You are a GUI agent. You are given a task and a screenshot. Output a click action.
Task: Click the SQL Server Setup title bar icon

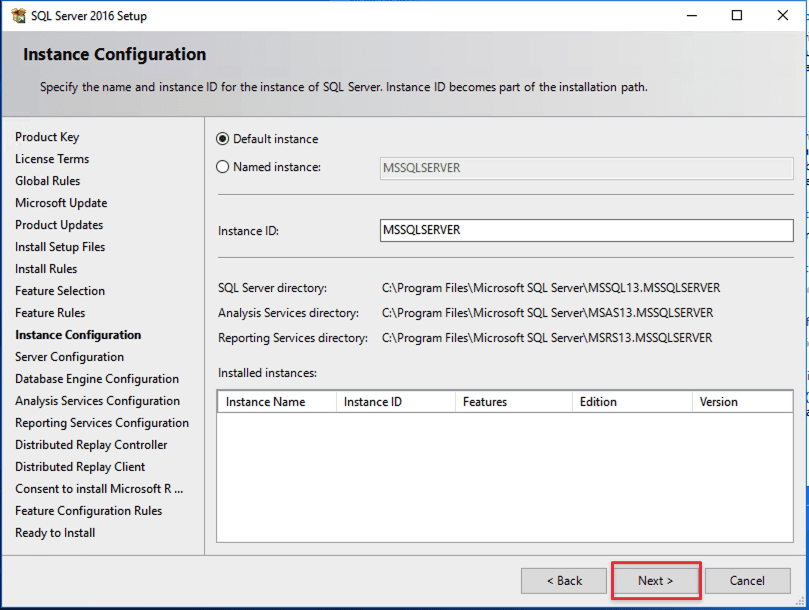[18, 16]
